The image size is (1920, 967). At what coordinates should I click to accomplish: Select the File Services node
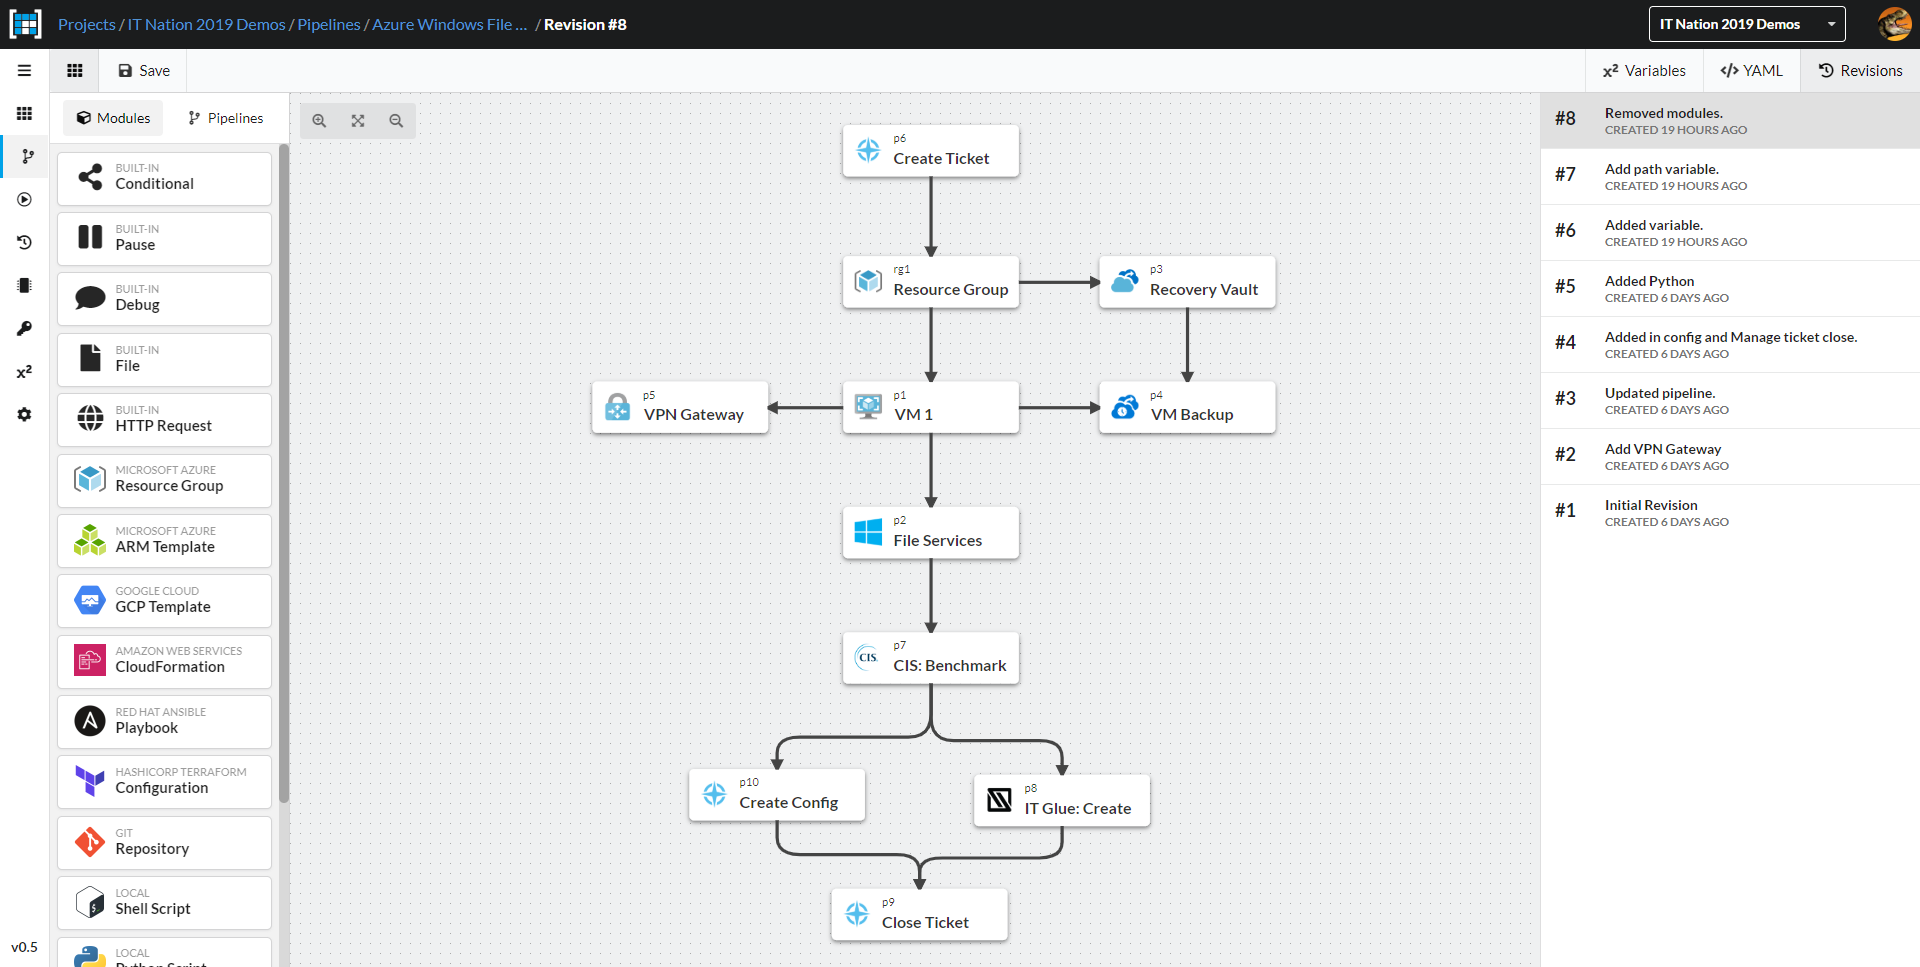coord(931,533)
